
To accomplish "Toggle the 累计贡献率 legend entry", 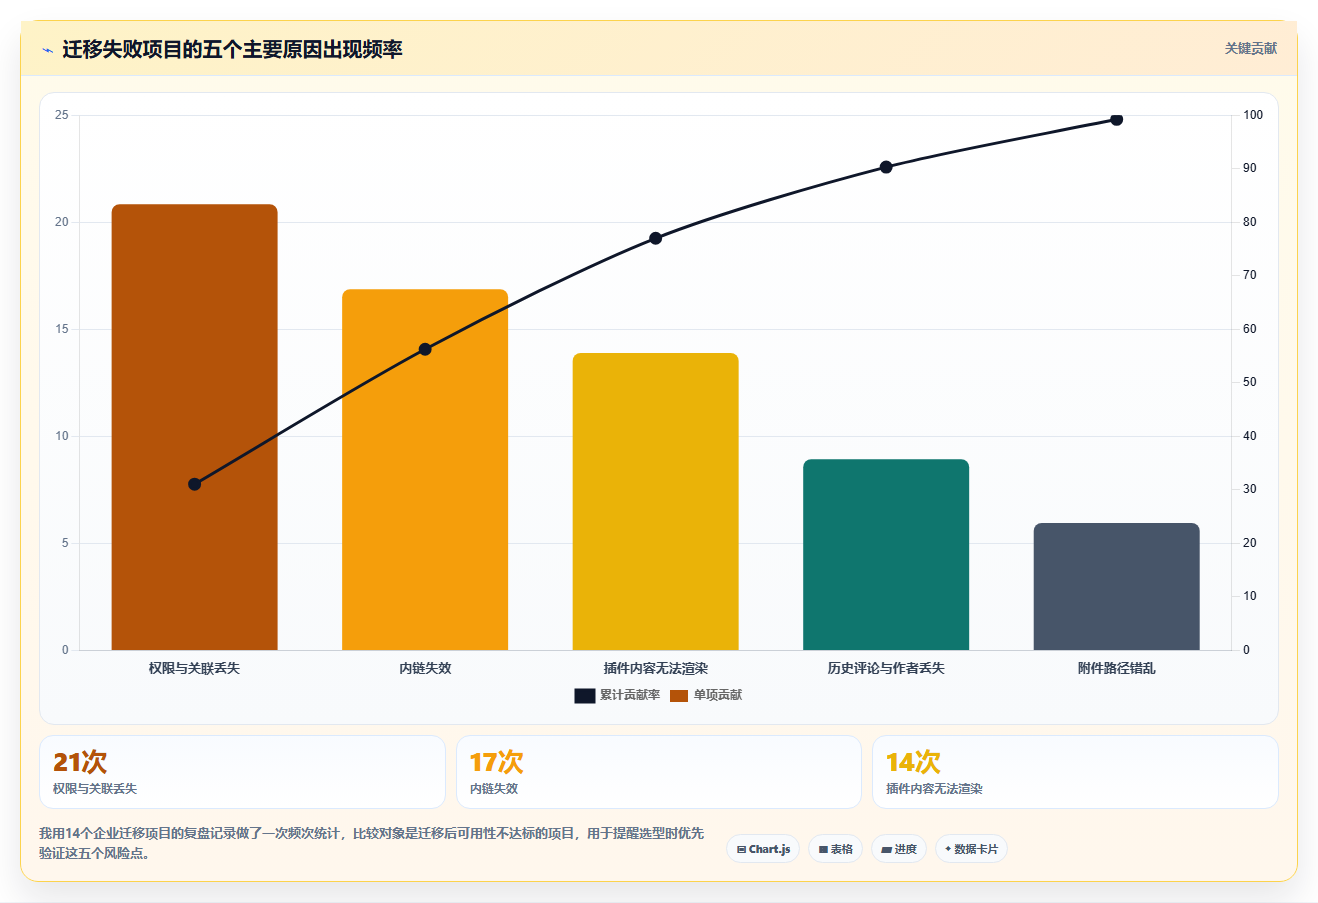I will [617, 695].
